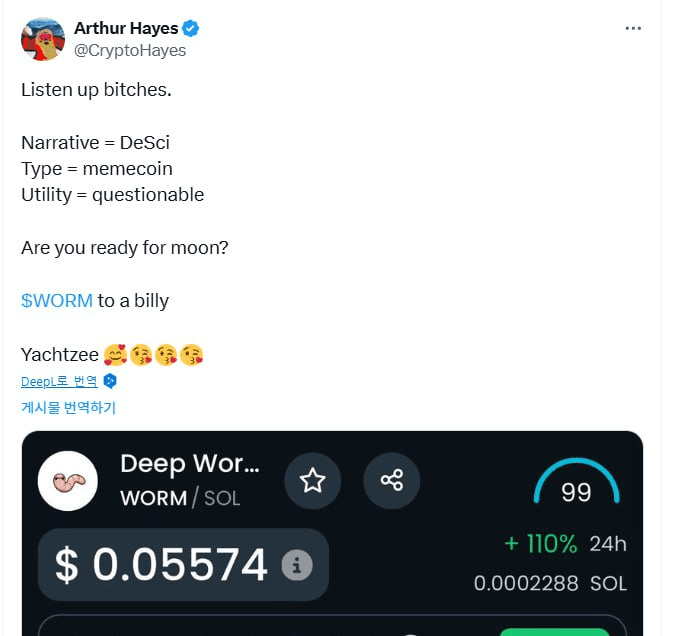Click the price info icon
The width and height of the screenshot is (675, 636).
coord(296,565)
